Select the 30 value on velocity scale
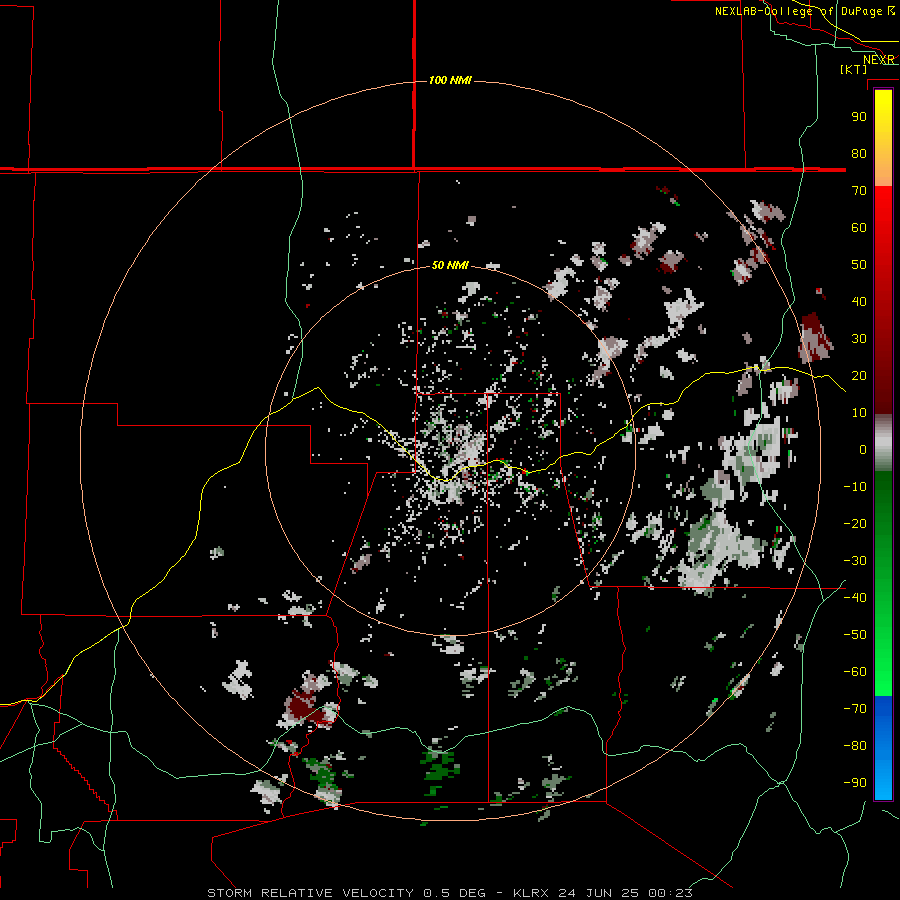Screen dimensions: 900x900 [859, 339]
